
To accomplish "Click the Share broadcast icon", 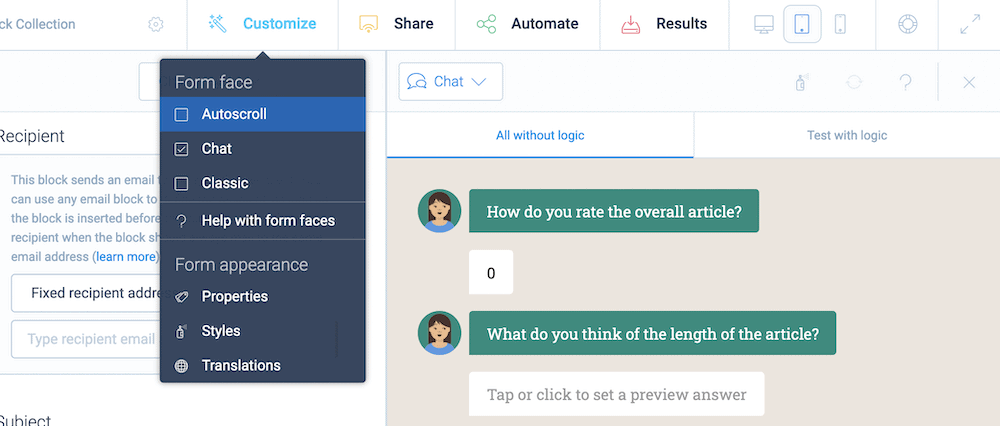I will [368, 24].
